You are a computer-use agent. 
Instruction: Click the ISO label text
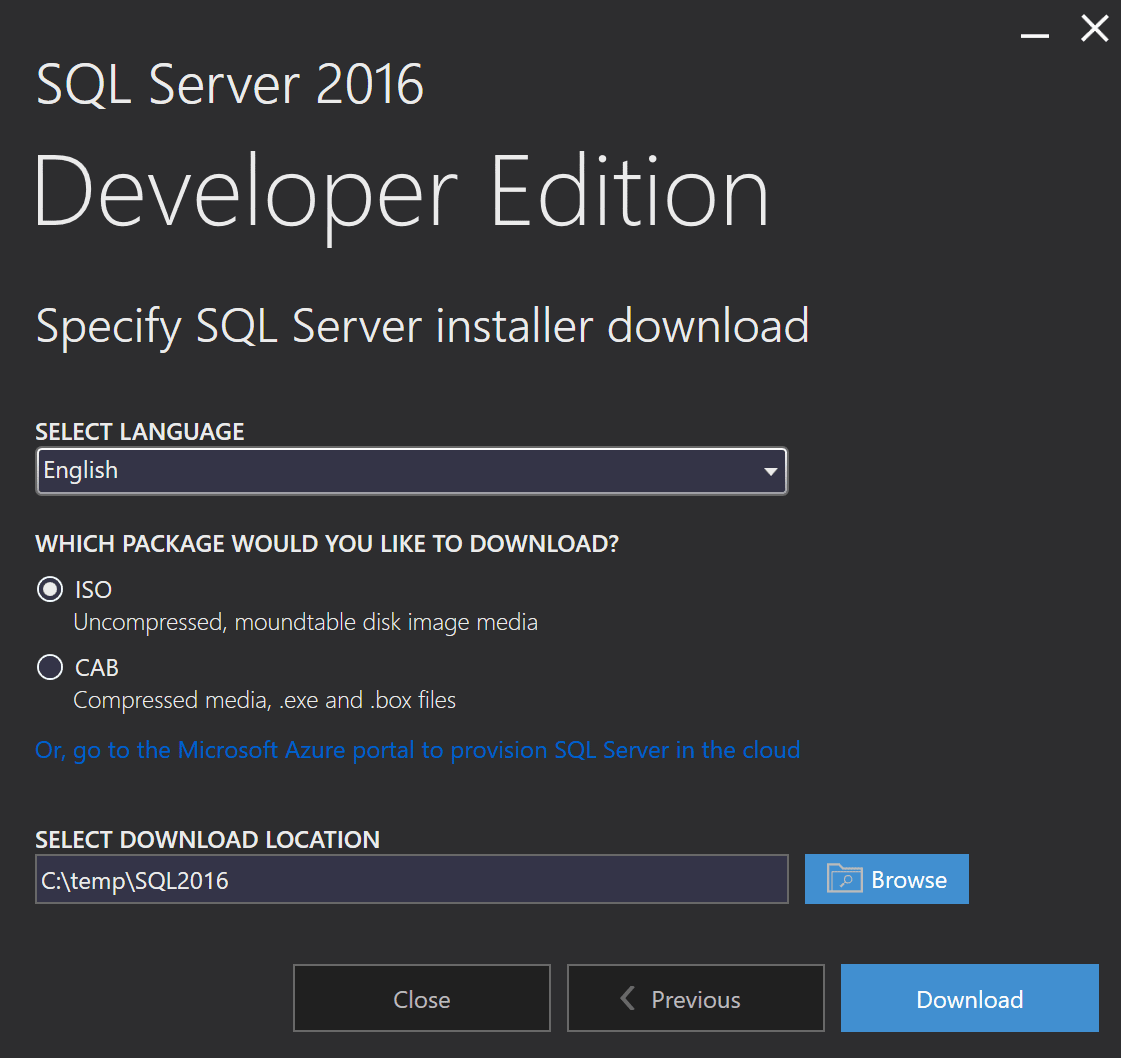[94, 590]
